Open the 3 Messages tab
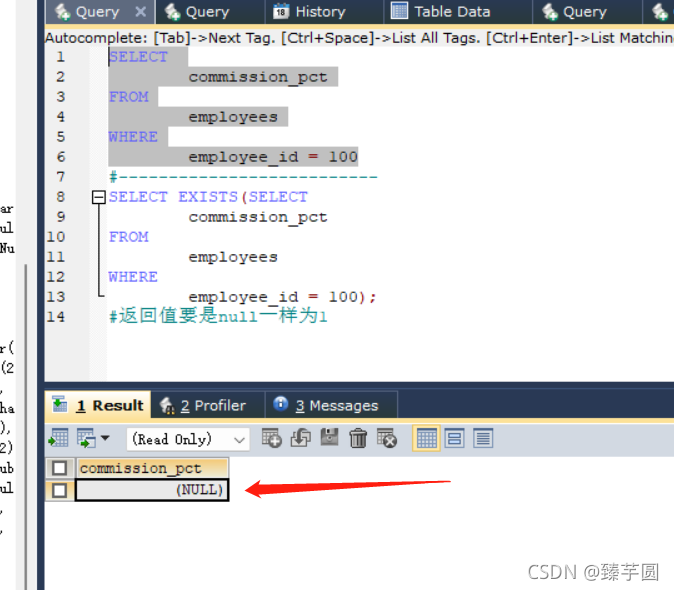Screen dimensions: 674x590 tap(331, 405)
